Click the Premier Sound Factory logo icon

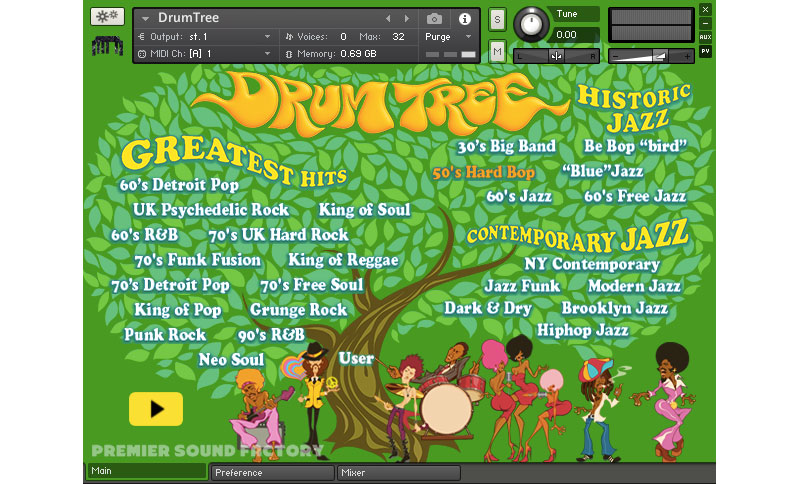tap(107, 46)
